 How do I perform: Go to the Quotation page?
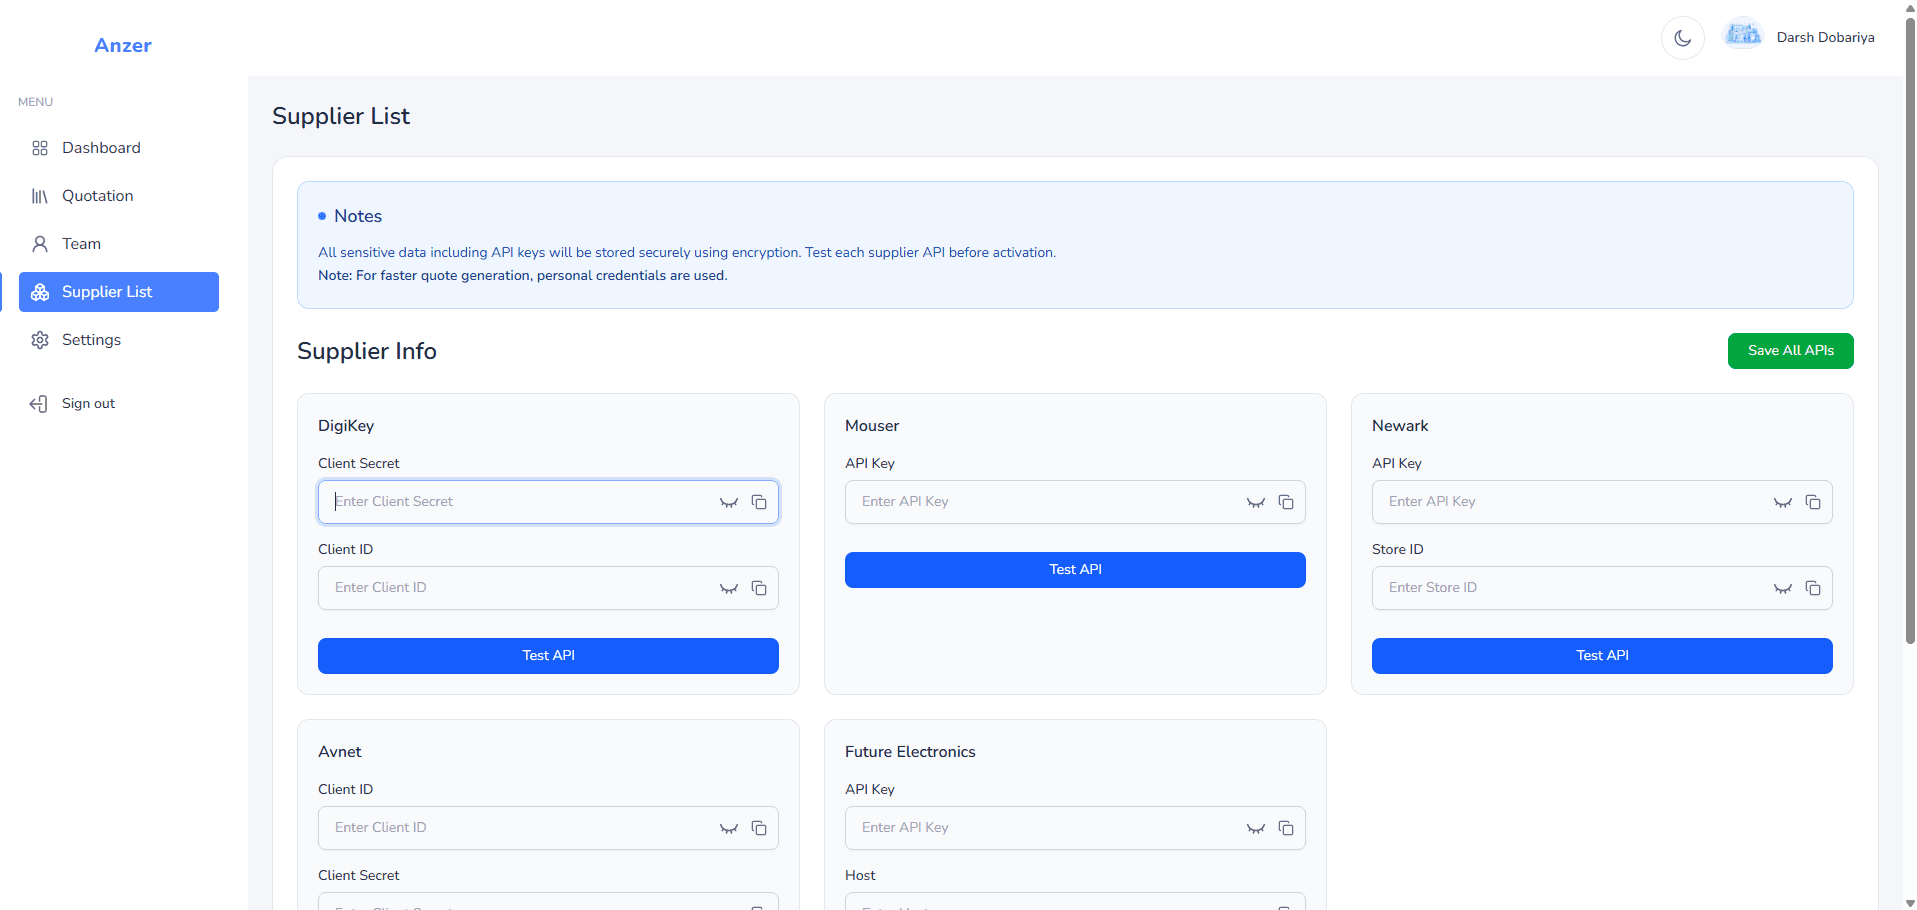coord(119,196)
